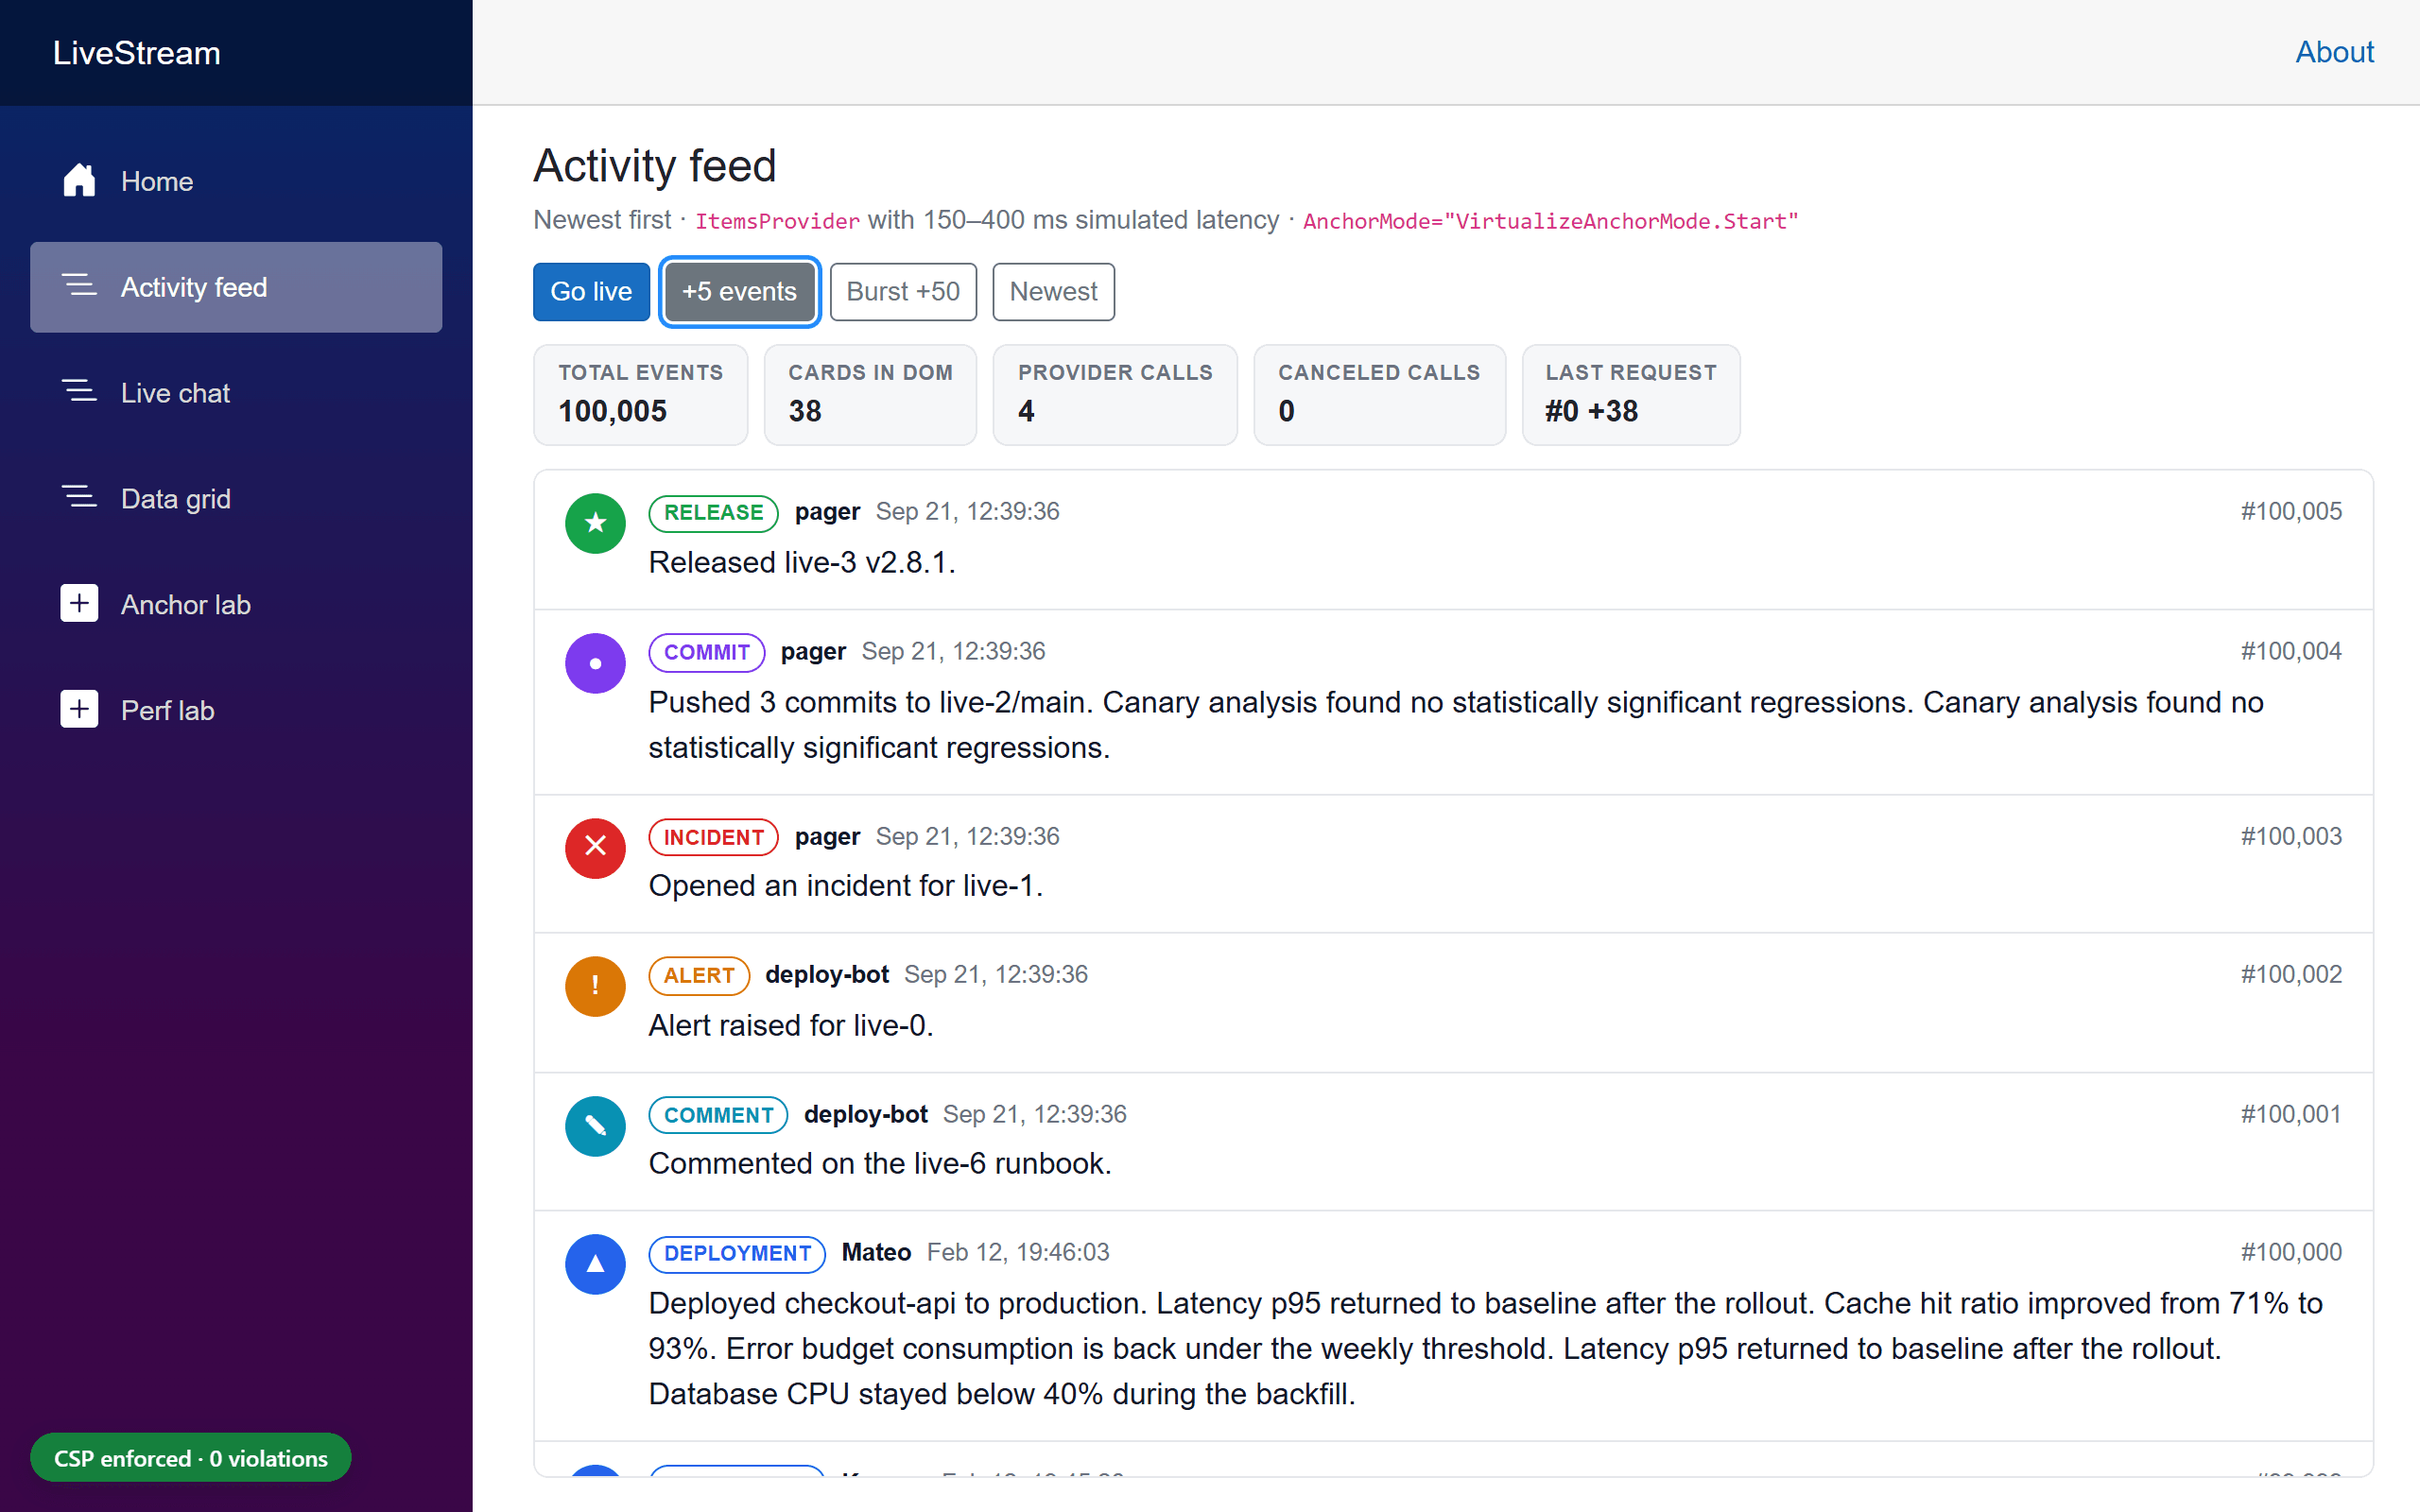Add five events with +5 events button
The height and width of the screenshot is (1512, 2420).
739,292
